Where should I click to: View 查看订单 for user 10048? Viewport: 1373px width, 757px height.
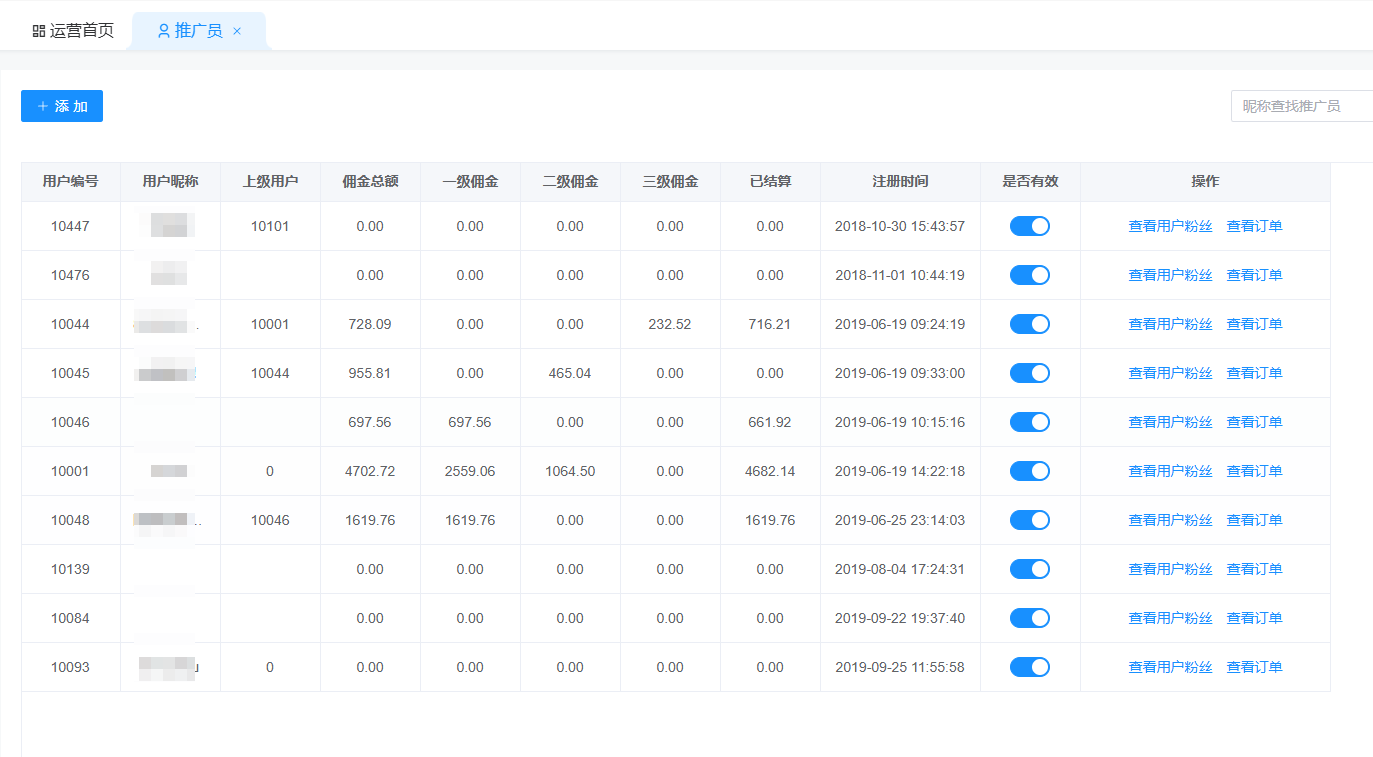pyautogui.click(x=1254, y=520)
